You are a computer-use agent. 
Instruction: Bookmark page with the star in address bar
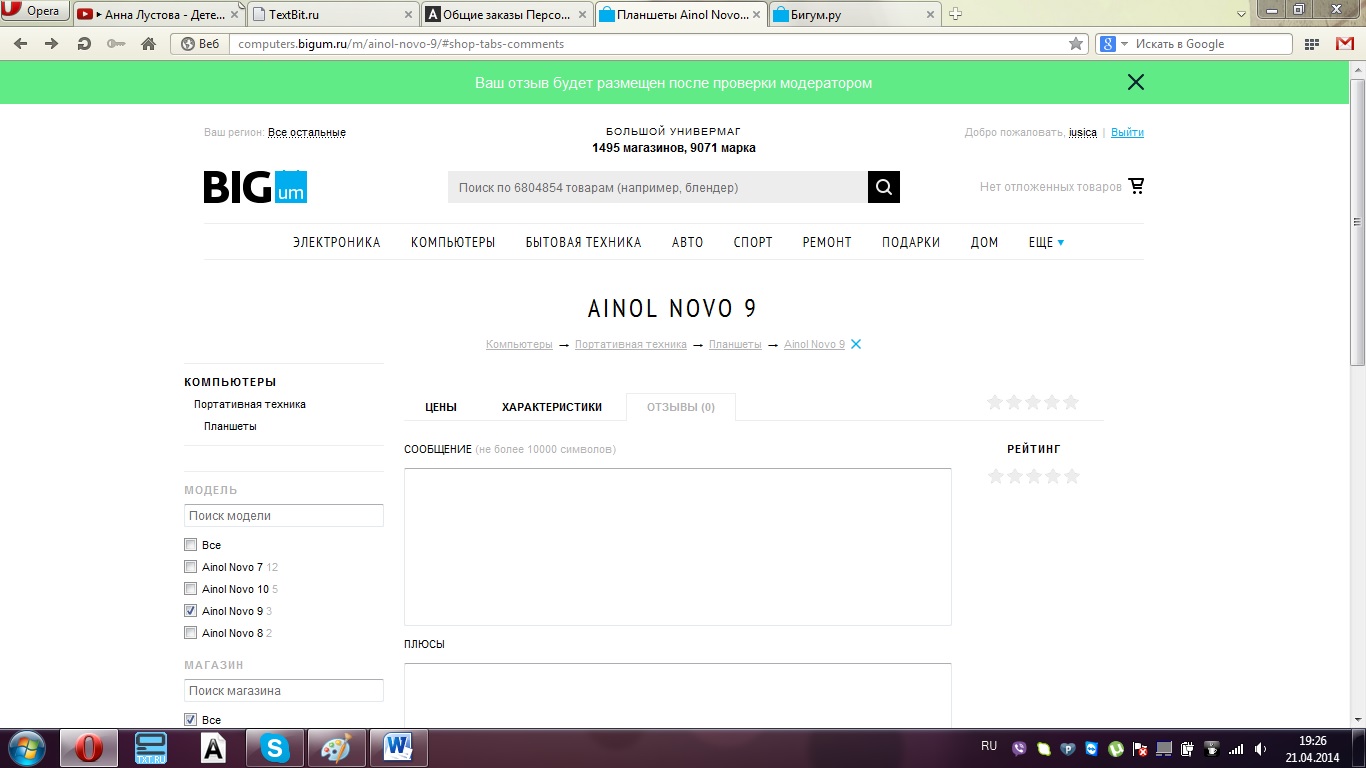point(1076,44)
